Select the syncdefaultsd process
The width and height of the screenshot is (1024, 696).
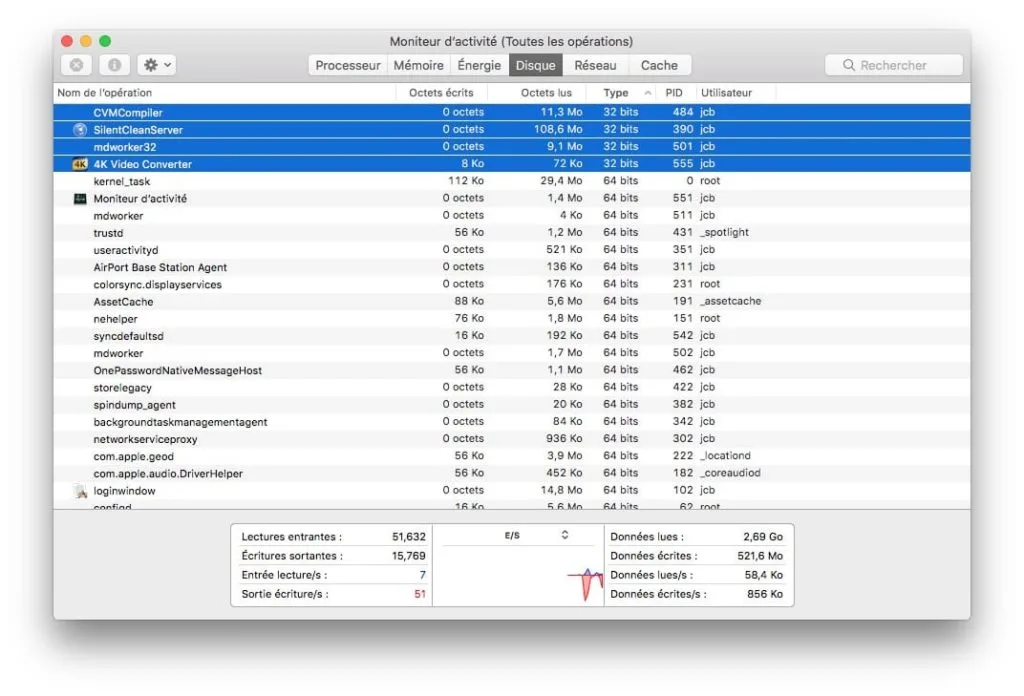(x=512, y=336)
